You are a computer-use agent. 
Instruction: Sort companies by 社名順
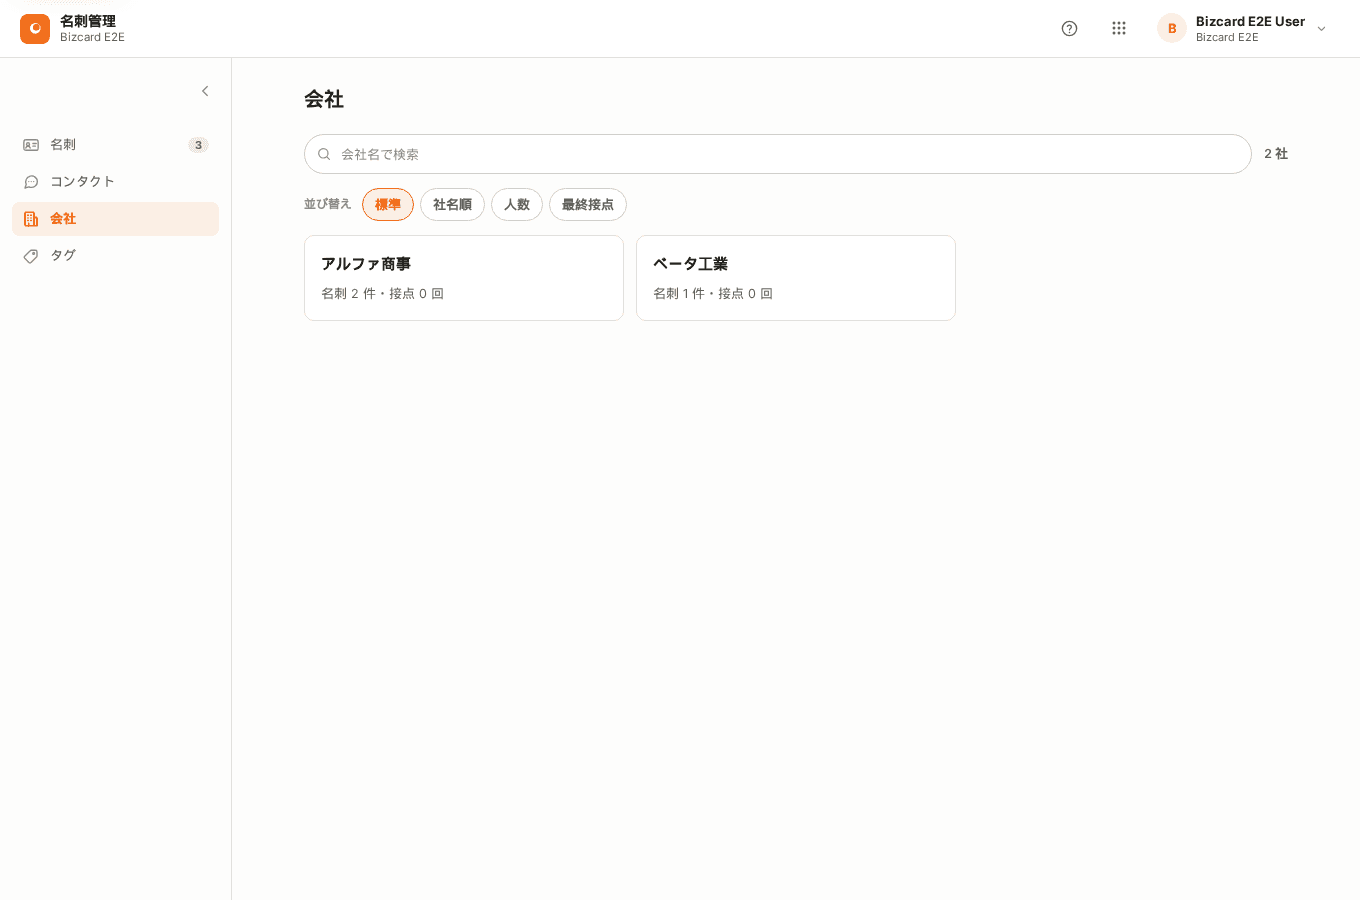452,204
